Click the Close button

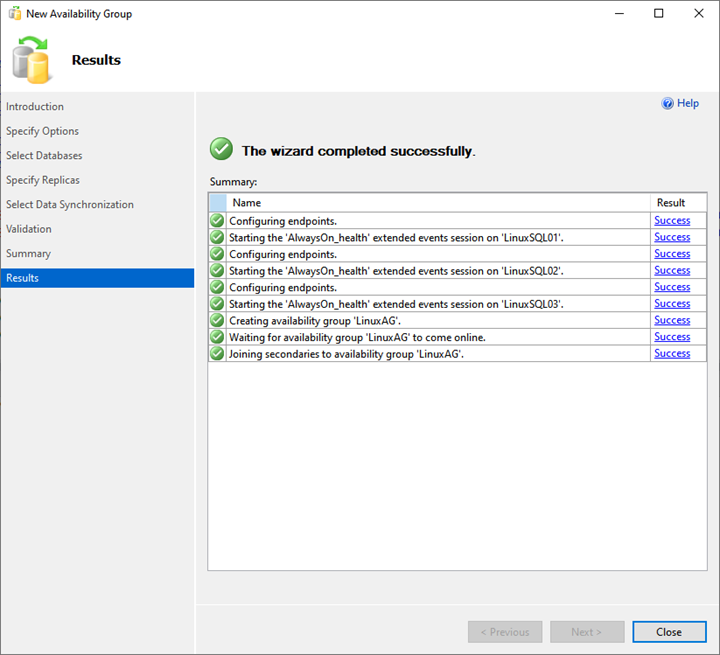[x=669, y=632]
